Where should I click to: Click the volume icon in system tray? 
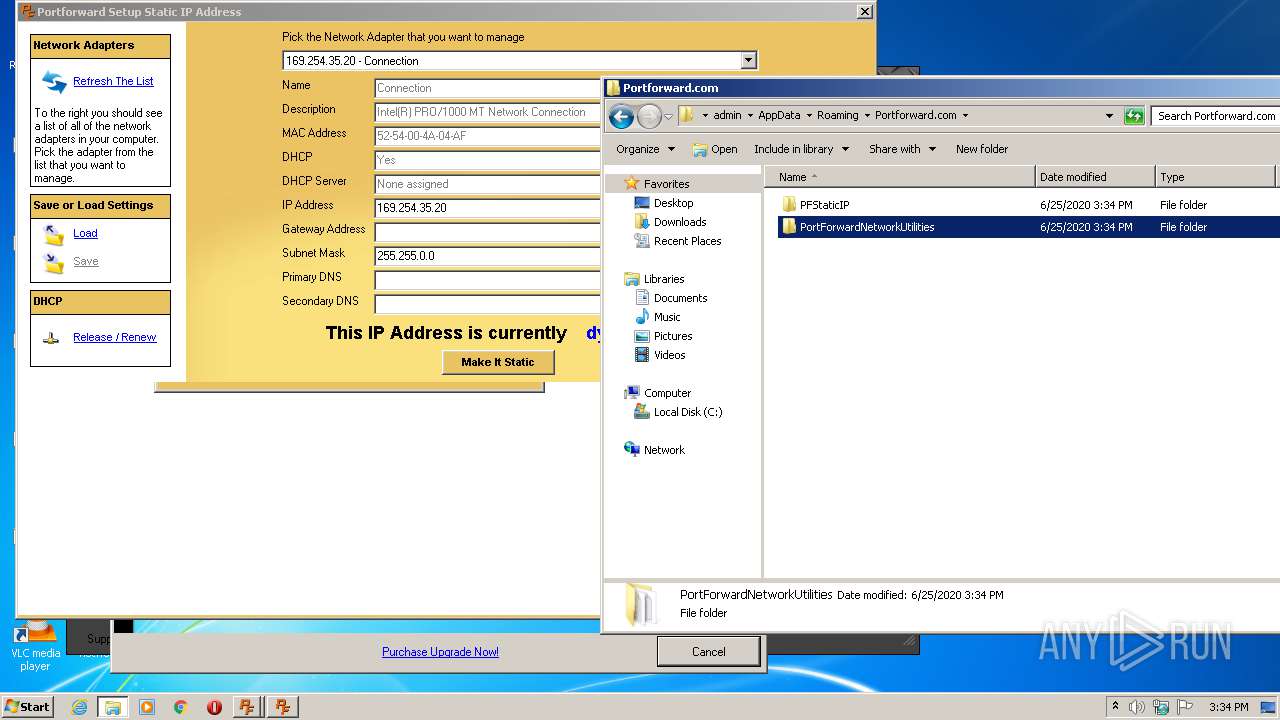tap(1137, 707)
